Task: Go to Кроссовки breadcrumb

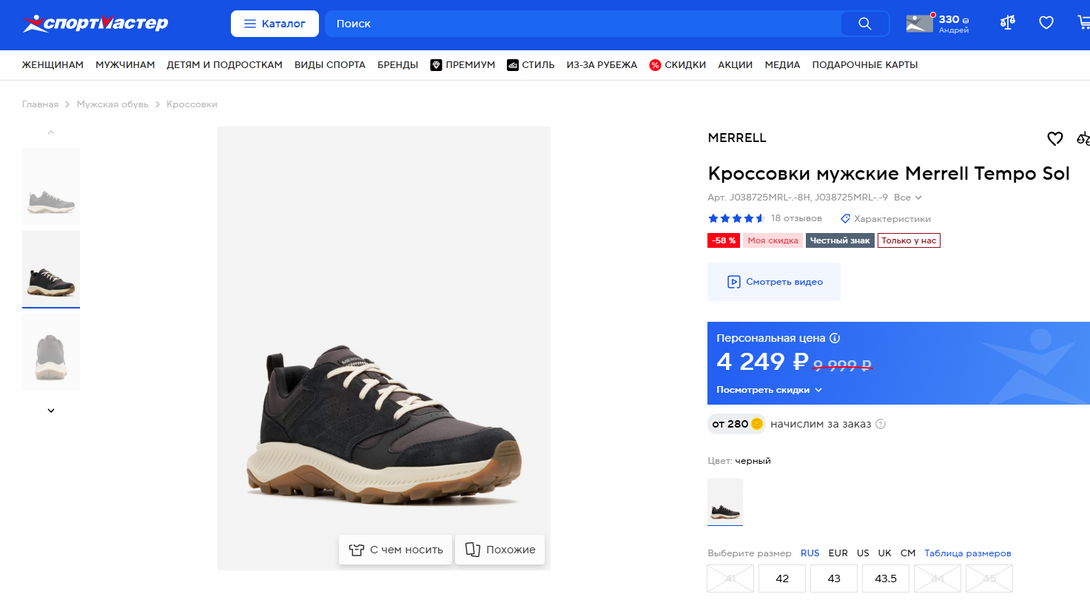Action: (192, 104)
